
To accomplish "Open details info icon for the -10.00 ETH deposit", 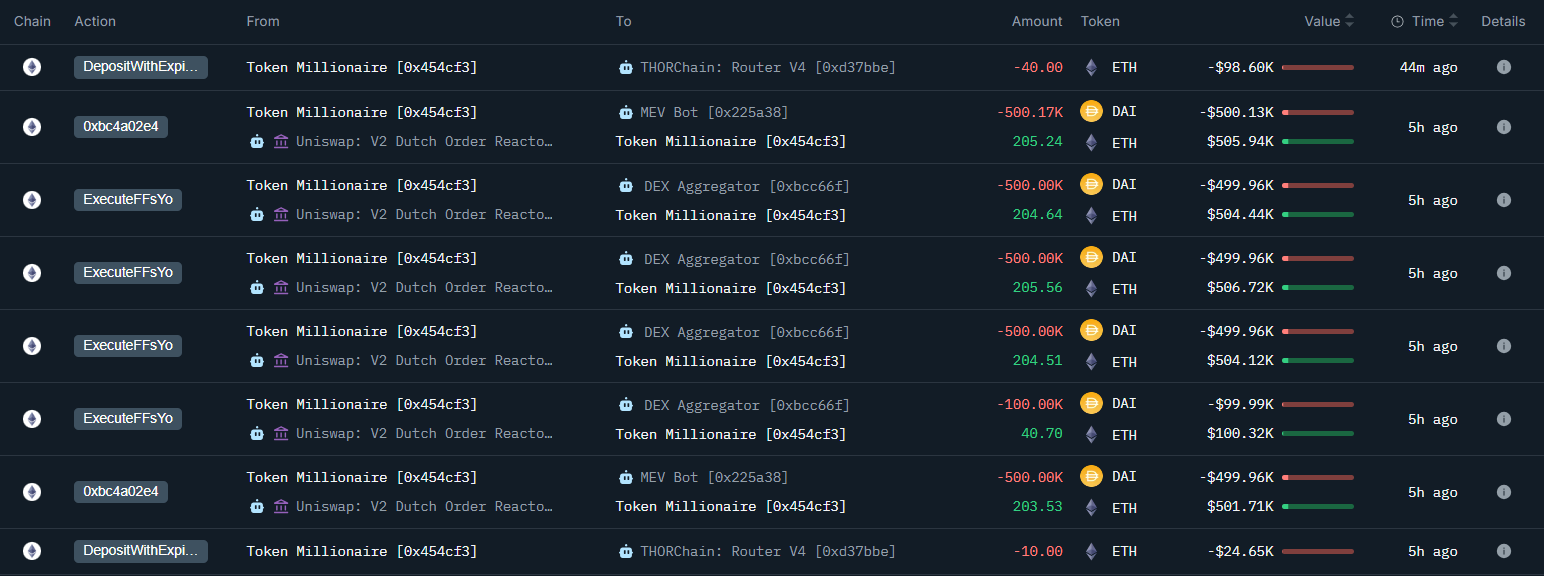I will pos(1503,551).
